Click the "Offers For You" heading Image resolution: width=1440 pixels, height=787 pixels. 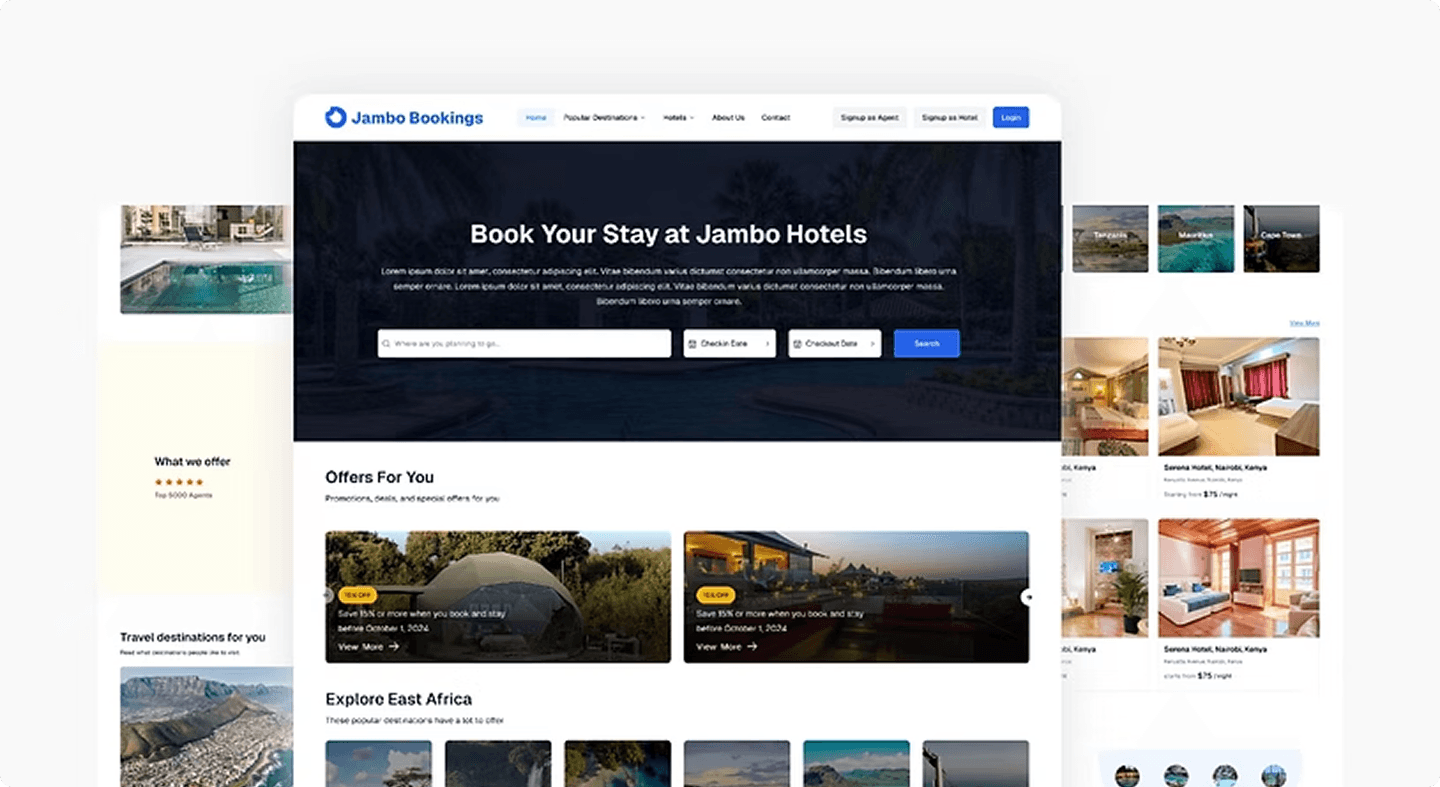tap(380, 477)
